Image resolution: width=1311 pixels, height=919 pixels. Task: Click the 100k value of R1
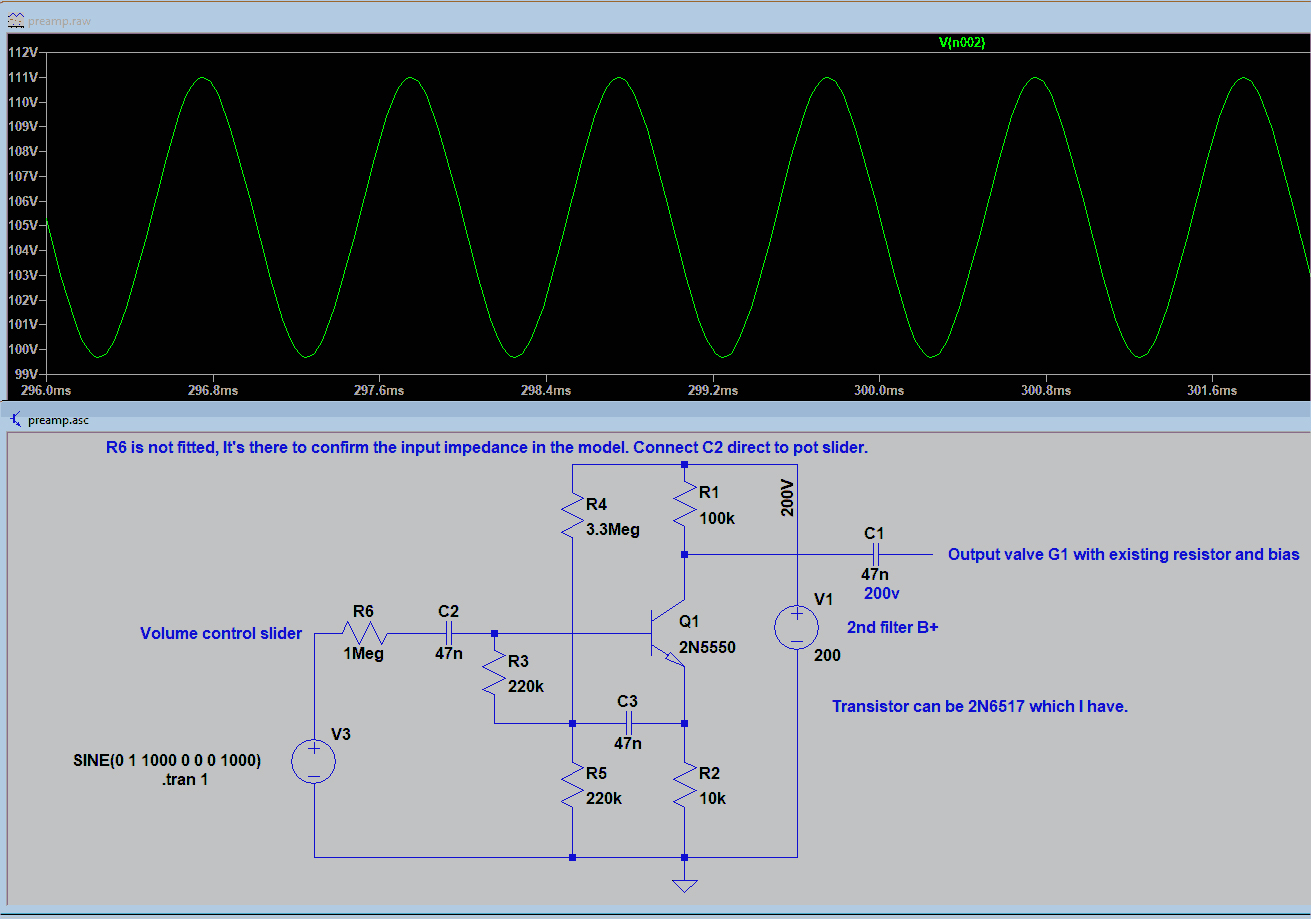[717, 518]
